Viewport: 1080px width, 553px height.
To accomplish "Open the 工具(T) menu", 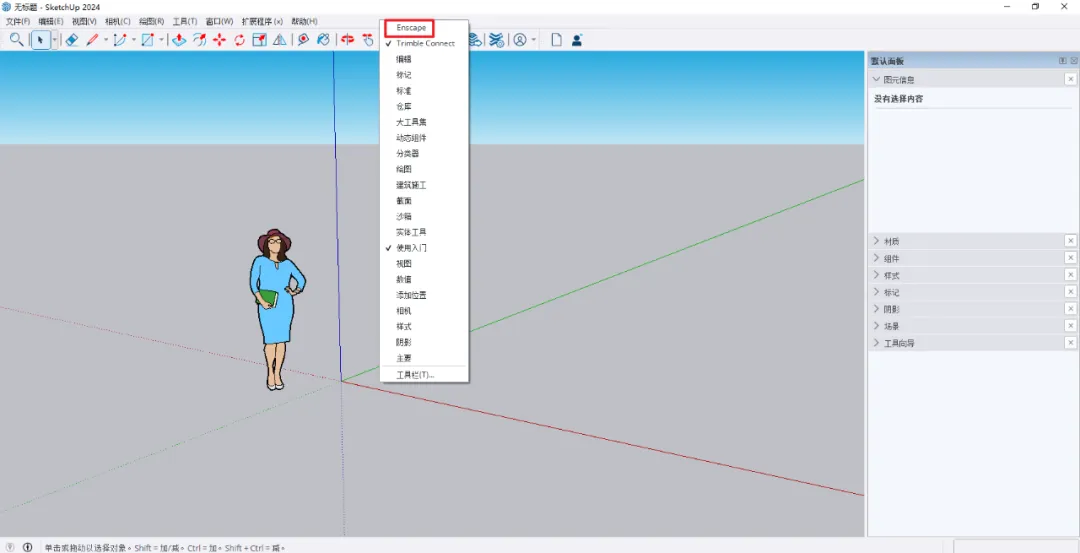I will (x=185, y=21).
